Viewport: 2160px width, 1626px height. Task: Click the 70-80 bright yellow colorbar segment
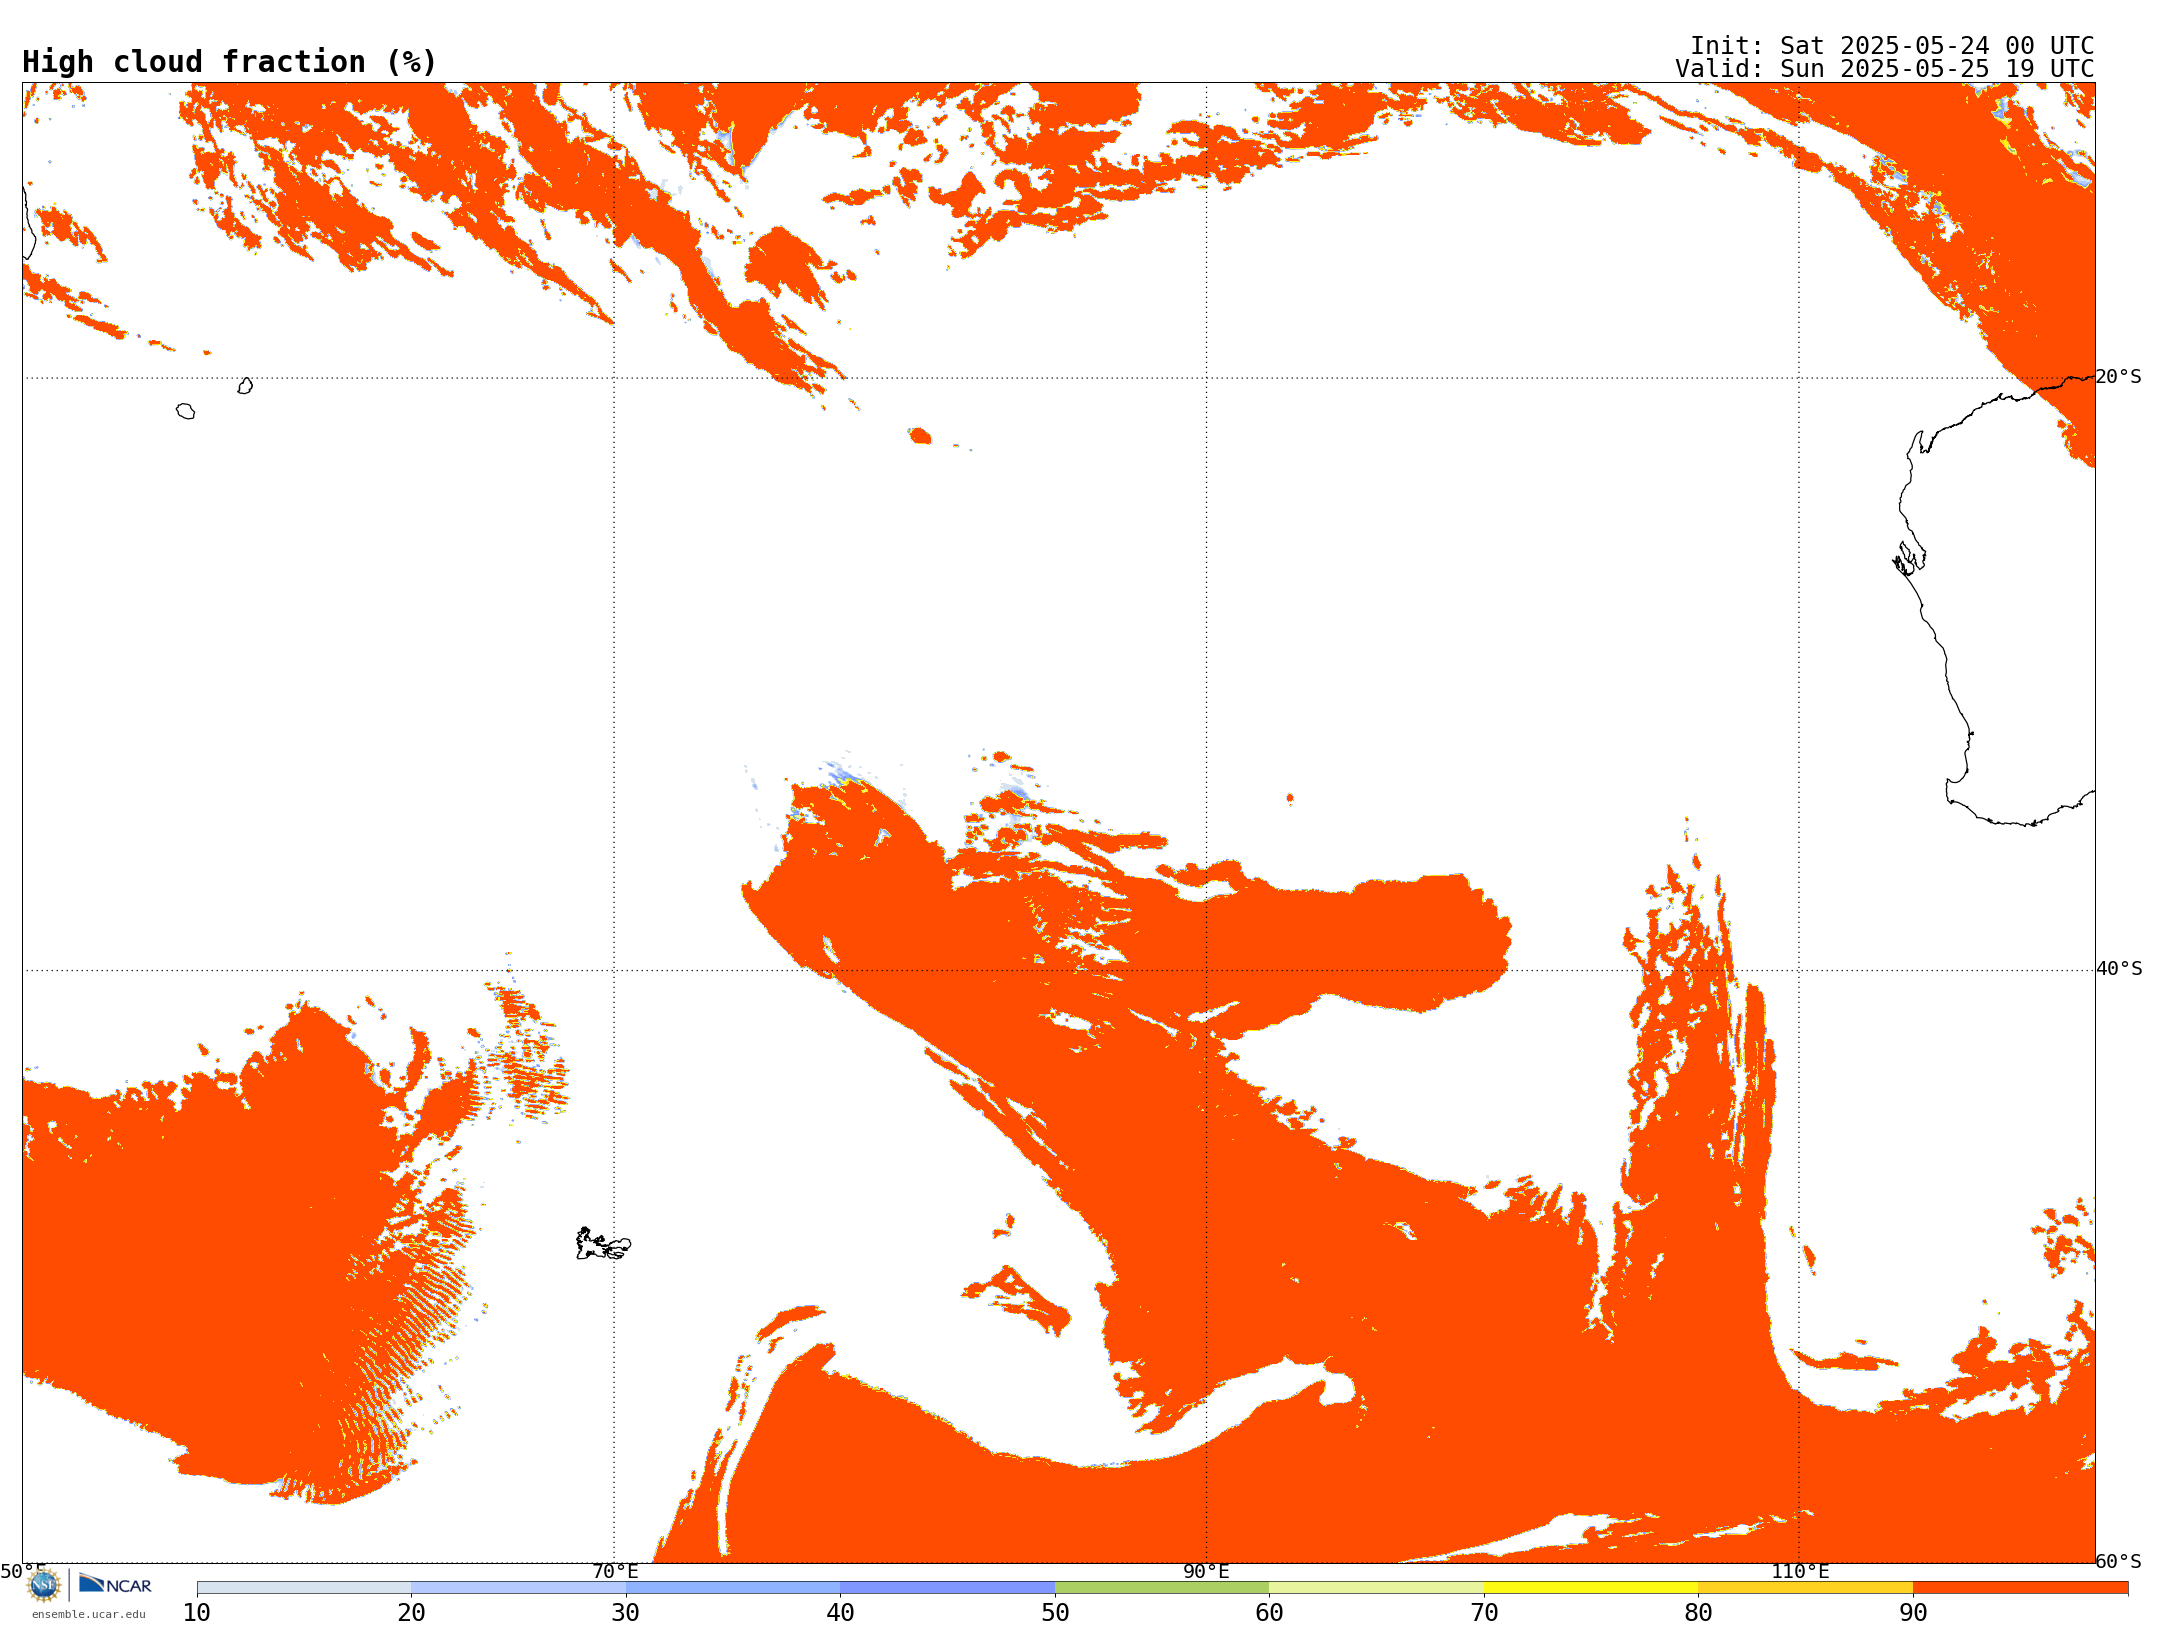[x=1591, y=1588]
